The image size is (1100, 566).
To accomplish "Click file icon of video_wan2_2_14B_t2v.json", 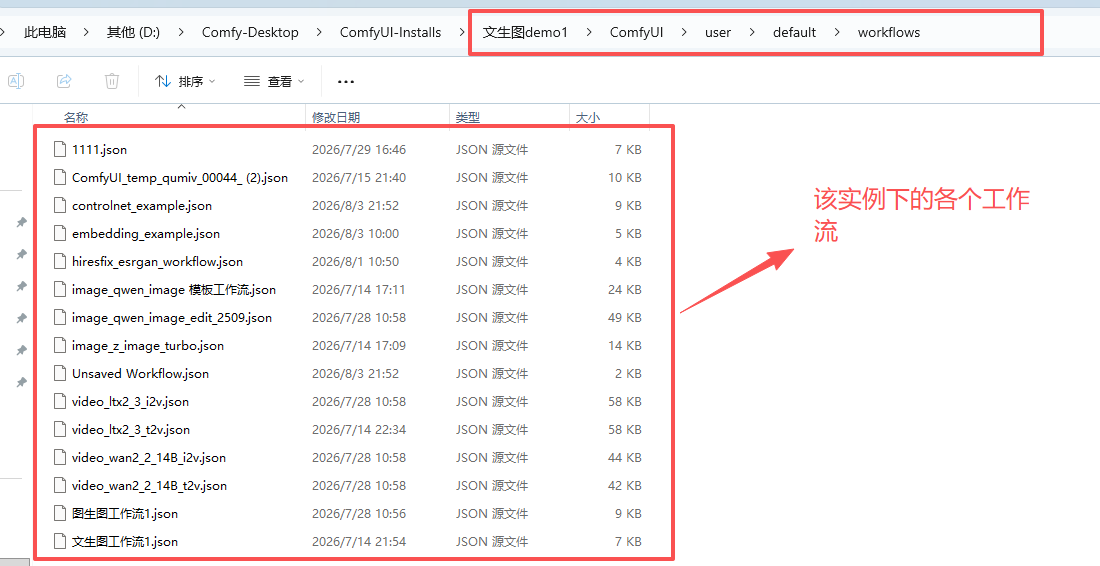I will click(x=60, y=486).
